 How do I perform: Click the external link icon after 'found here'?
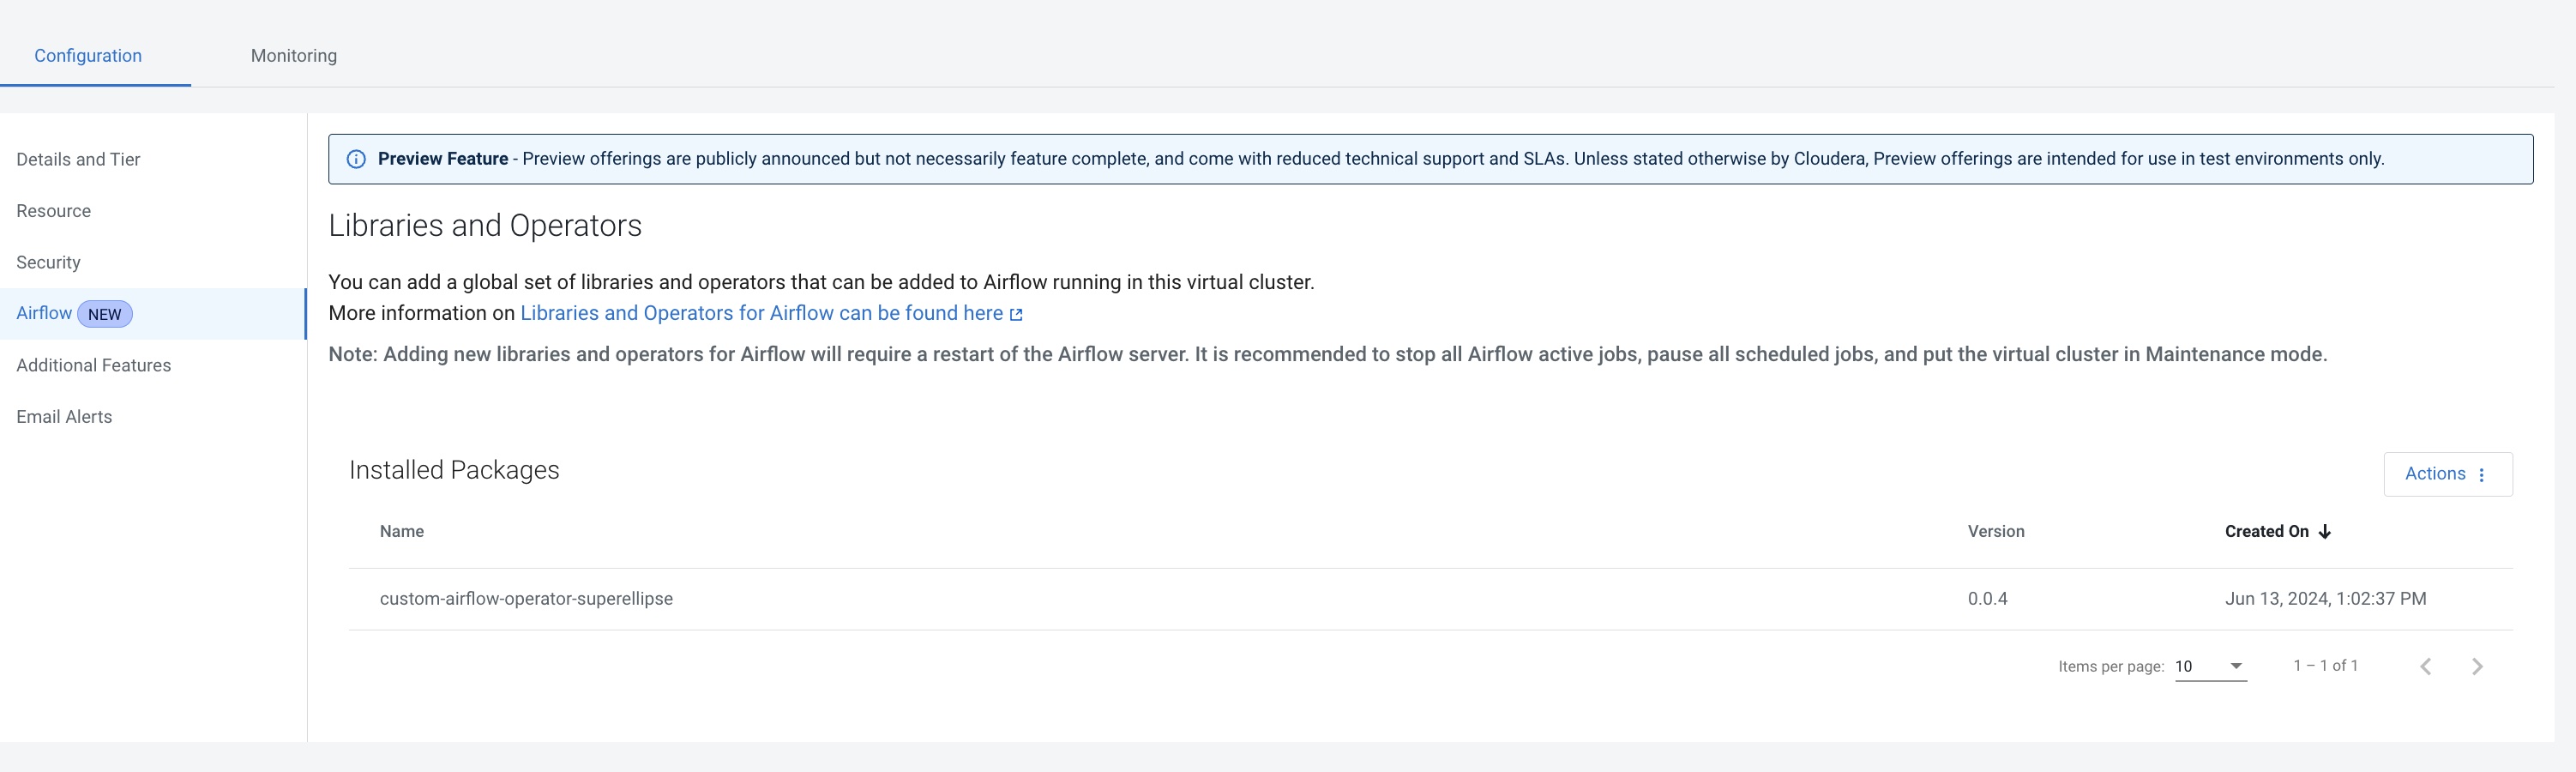[1016, 315]
